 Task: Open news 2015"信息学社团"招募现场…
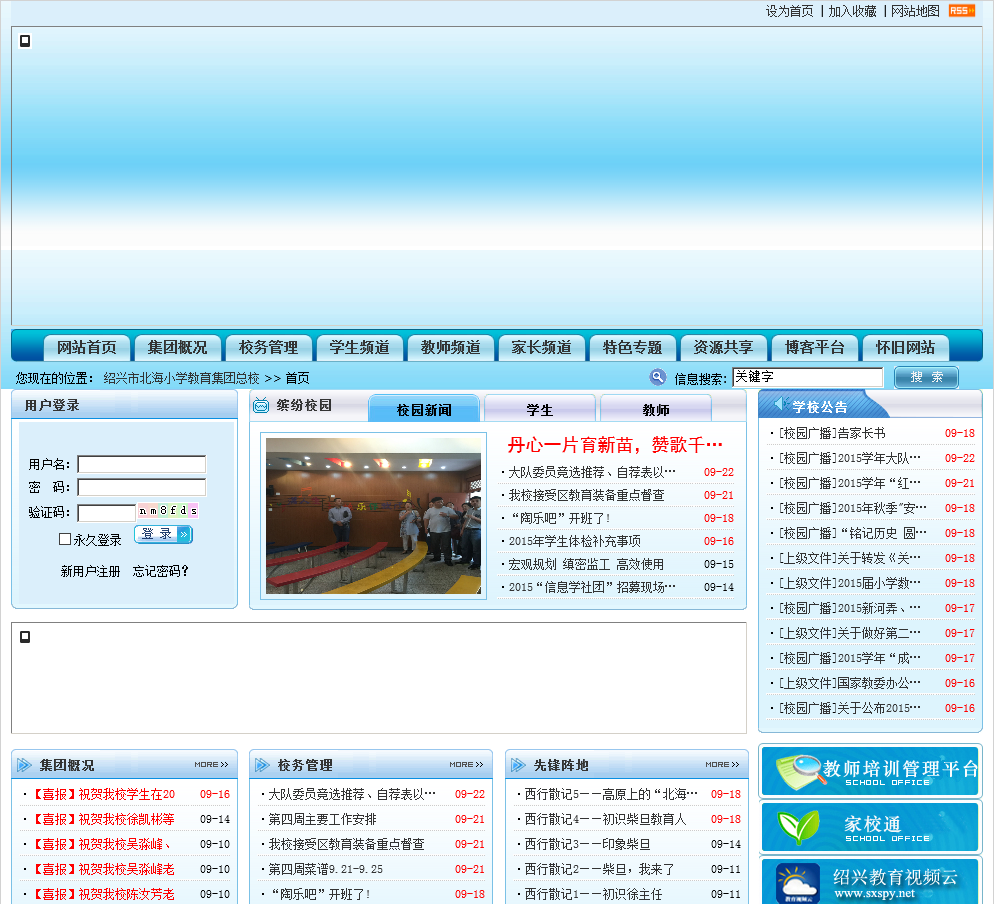(592, 587)
